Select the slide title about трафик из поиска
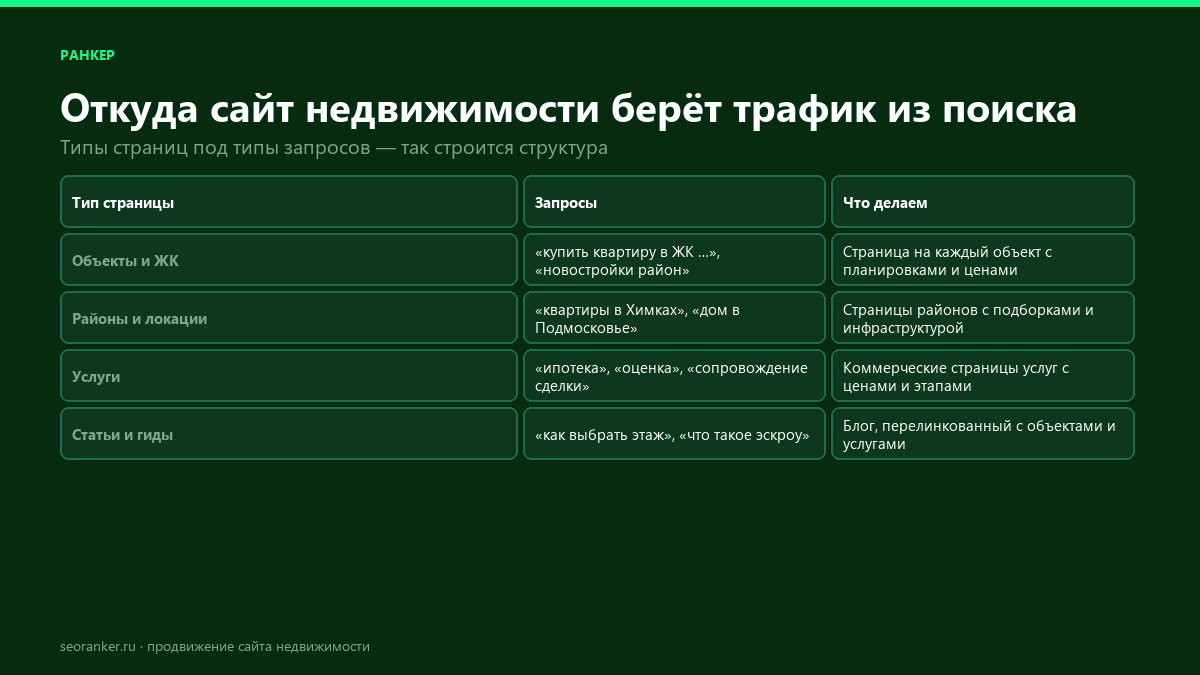This screenshot has height=675, width=1200. pos(568,108)
